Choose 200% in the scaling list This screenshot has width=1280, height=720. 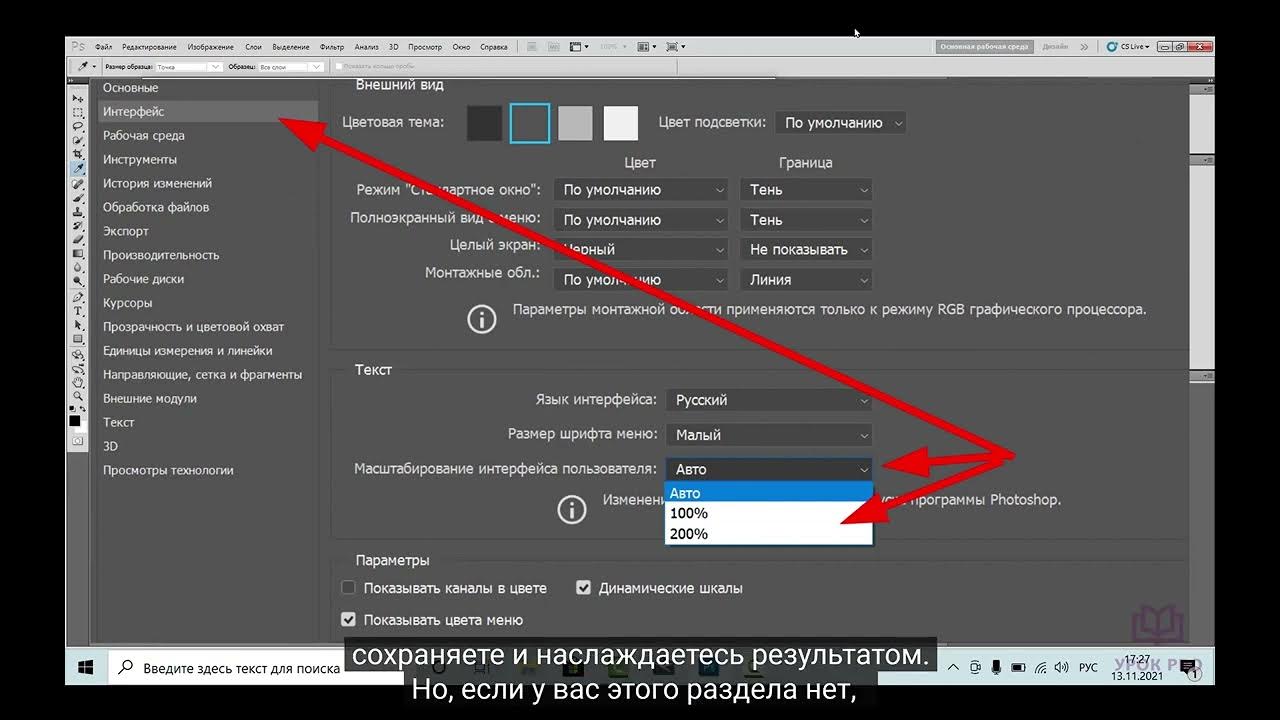click(768, 534)
